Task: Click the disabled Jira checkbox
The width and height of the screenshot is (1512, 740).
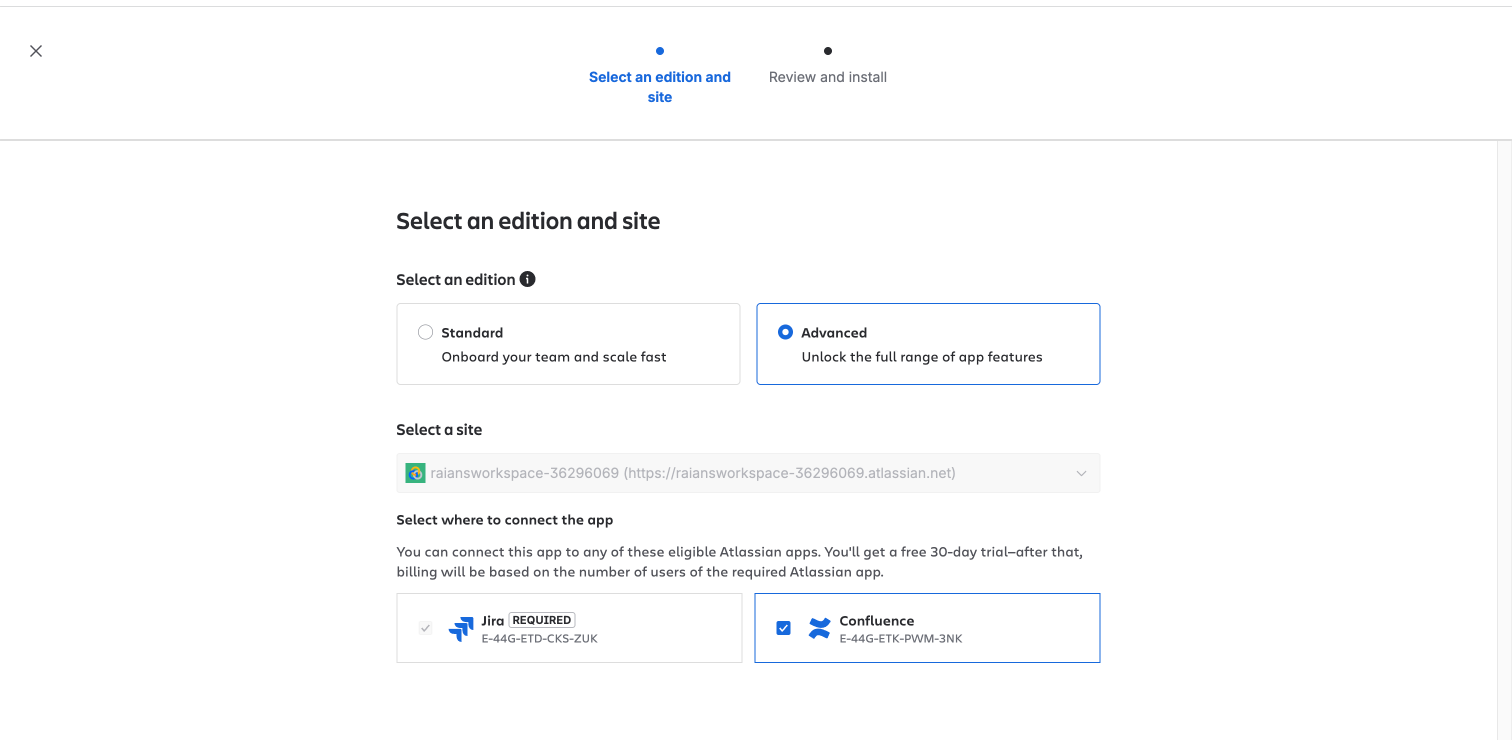Action: (x=425, y=628)
